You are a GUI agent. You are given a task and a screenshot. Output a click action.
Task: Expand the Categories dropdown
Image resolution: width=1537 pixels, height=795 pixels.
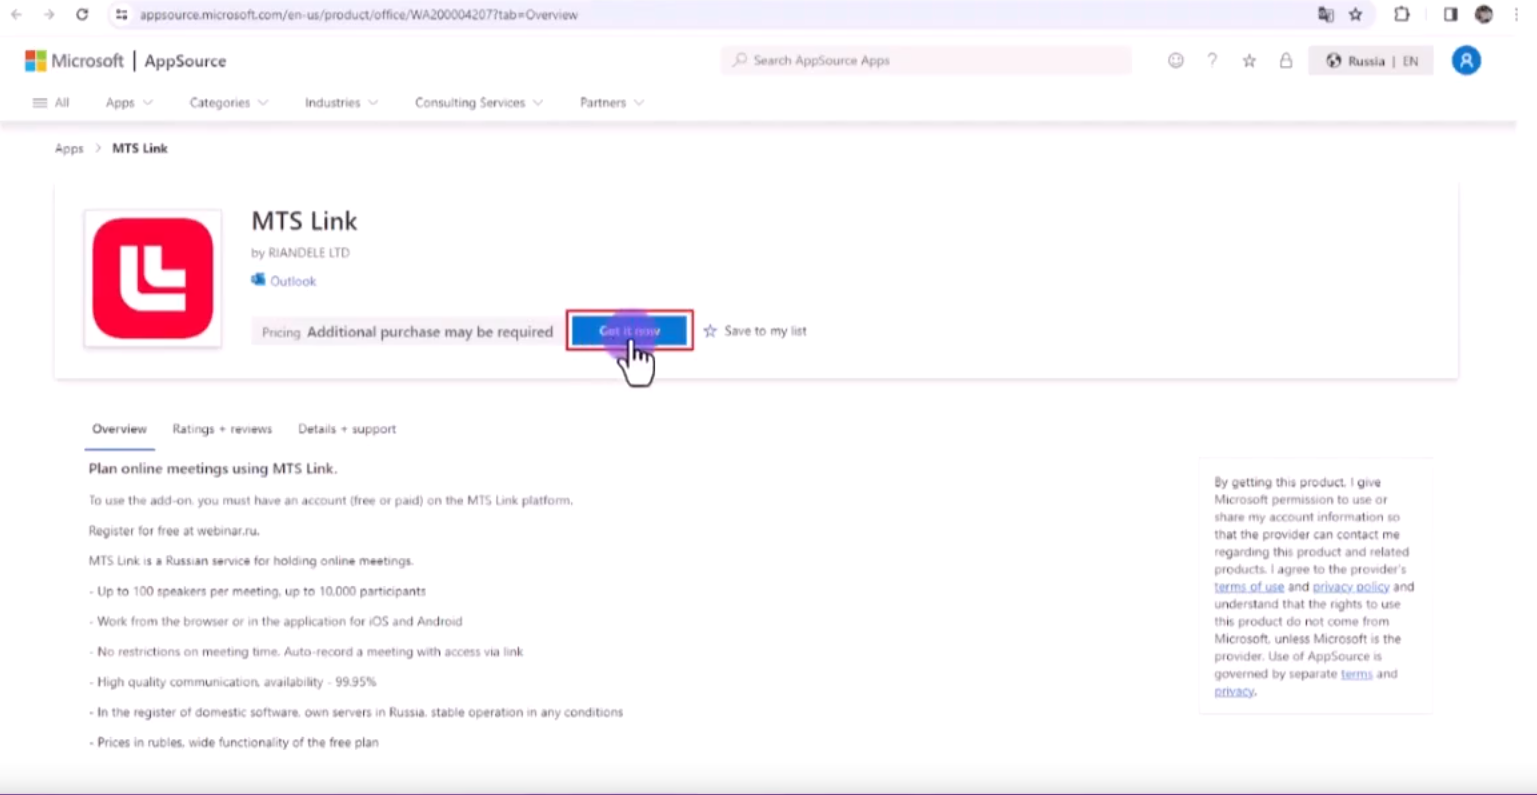click(229, 103)
